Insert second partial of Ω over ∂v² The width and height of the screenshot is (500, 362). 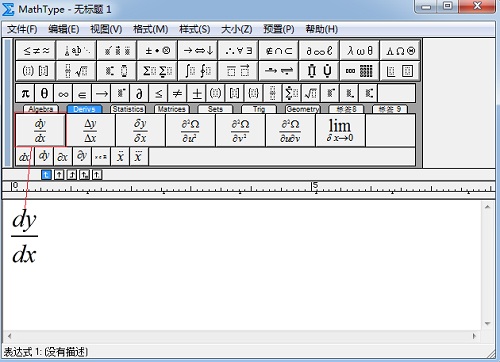click(240, 130)
